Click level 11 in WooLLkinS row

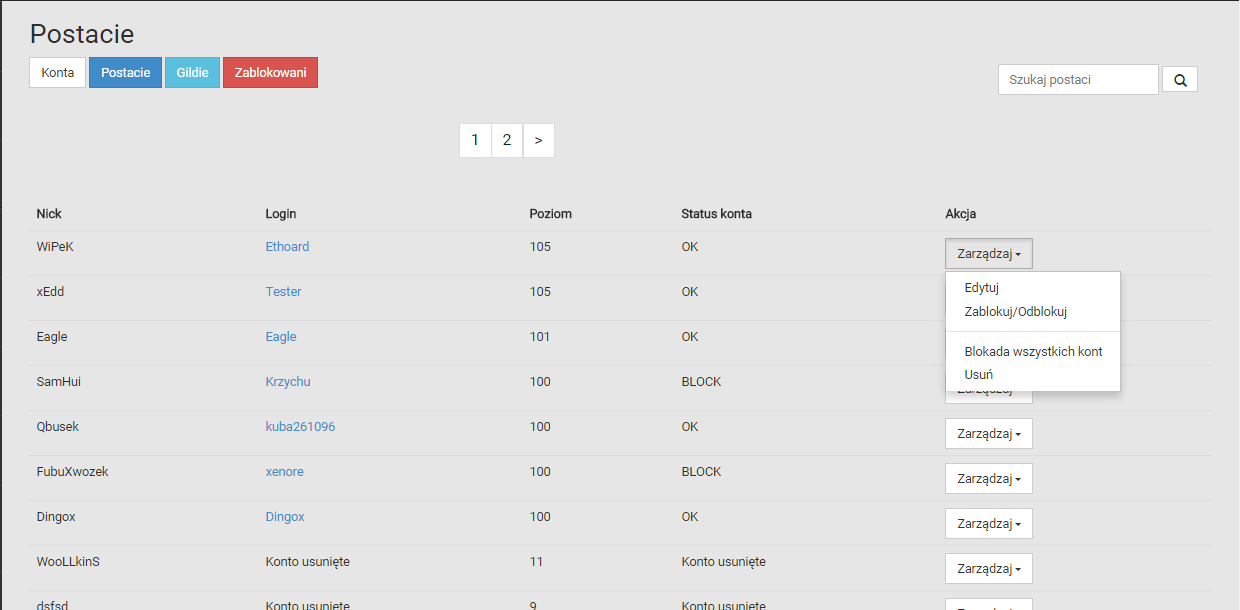tap(536, 562)
